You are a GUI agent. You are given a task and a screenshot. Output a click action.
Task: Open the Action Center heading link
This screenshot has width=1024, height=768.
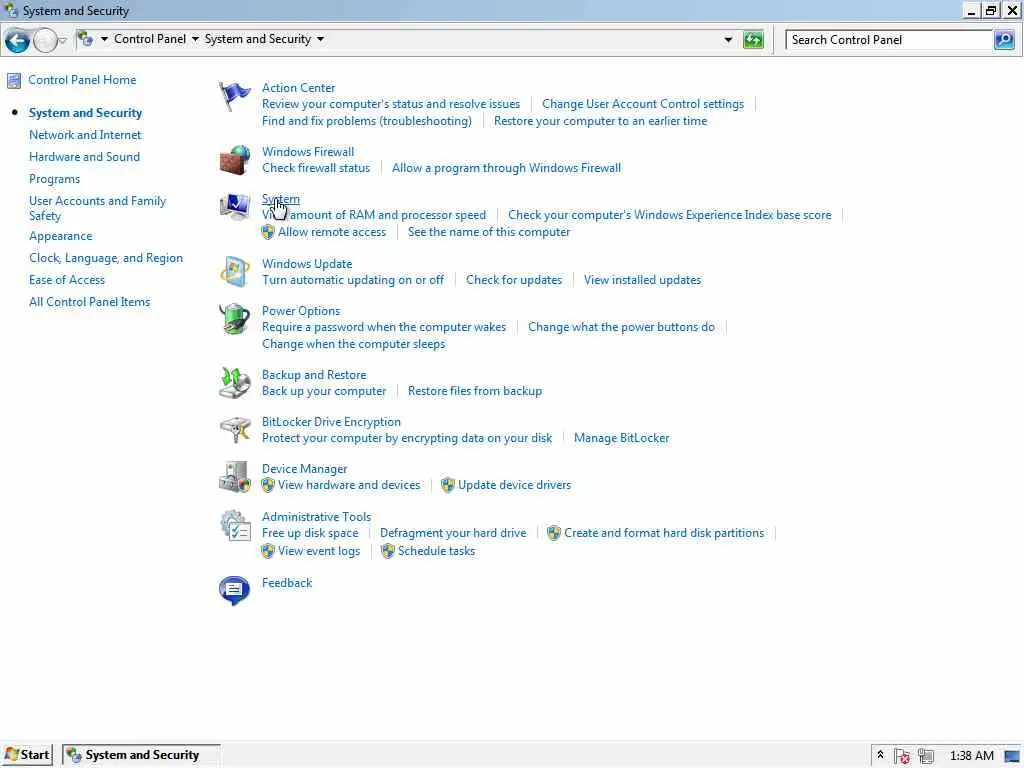[298, 88]
